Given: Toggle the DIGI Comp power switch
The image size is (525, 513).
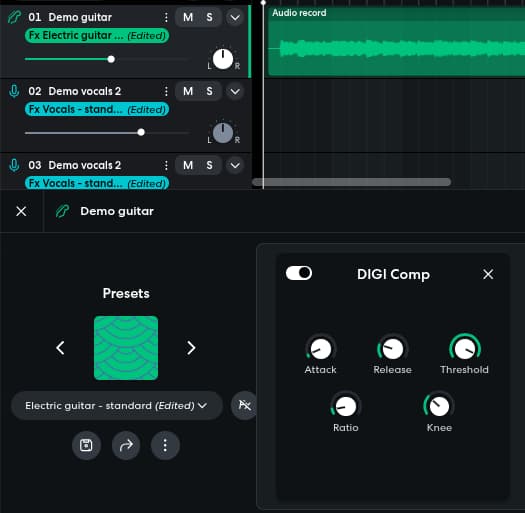Looking at the screenshot, I should click(x=299, y=273).
